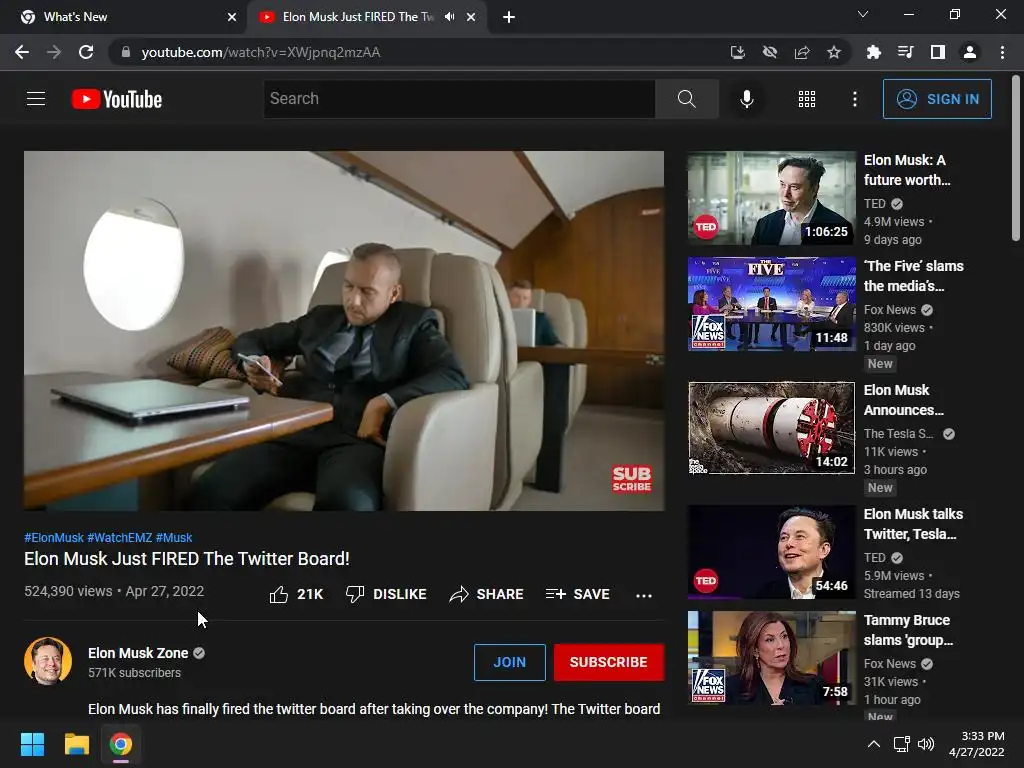1024x768 pixels.
Task: Open the Elon Musk Zone channel name
Action: (x=138, y=653)
